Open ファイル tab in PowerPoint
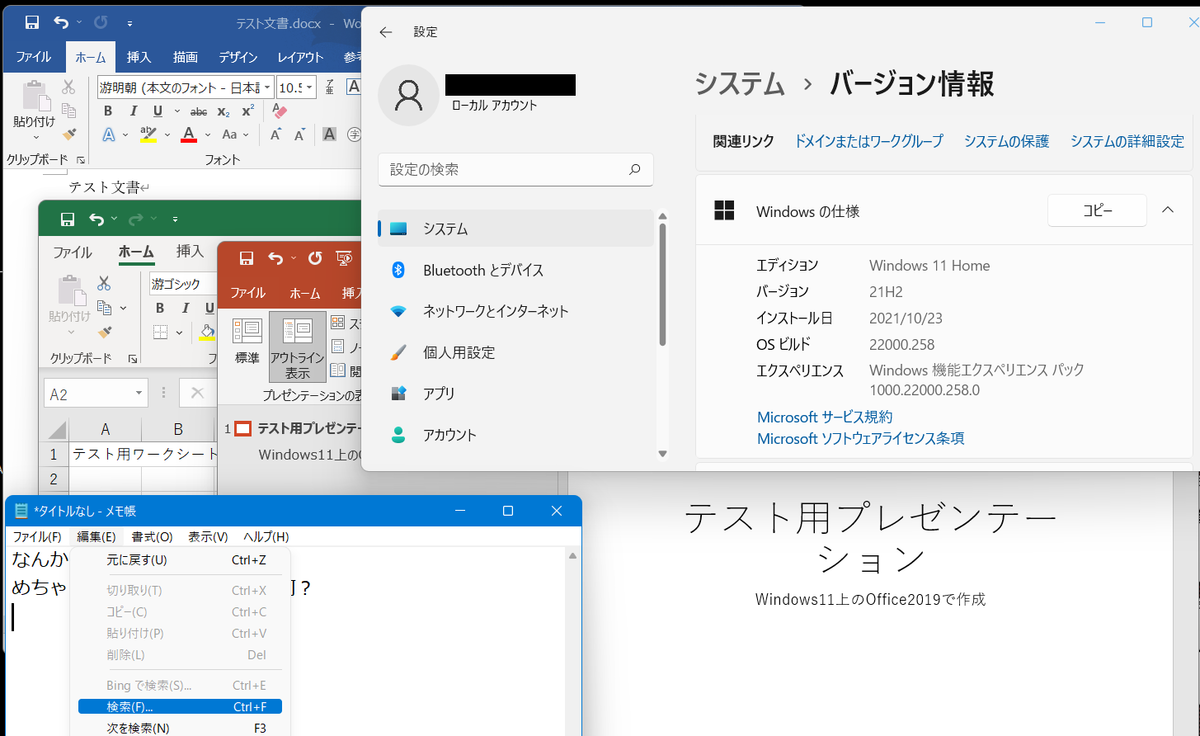The image size is (1200, 736). point(248,293)
